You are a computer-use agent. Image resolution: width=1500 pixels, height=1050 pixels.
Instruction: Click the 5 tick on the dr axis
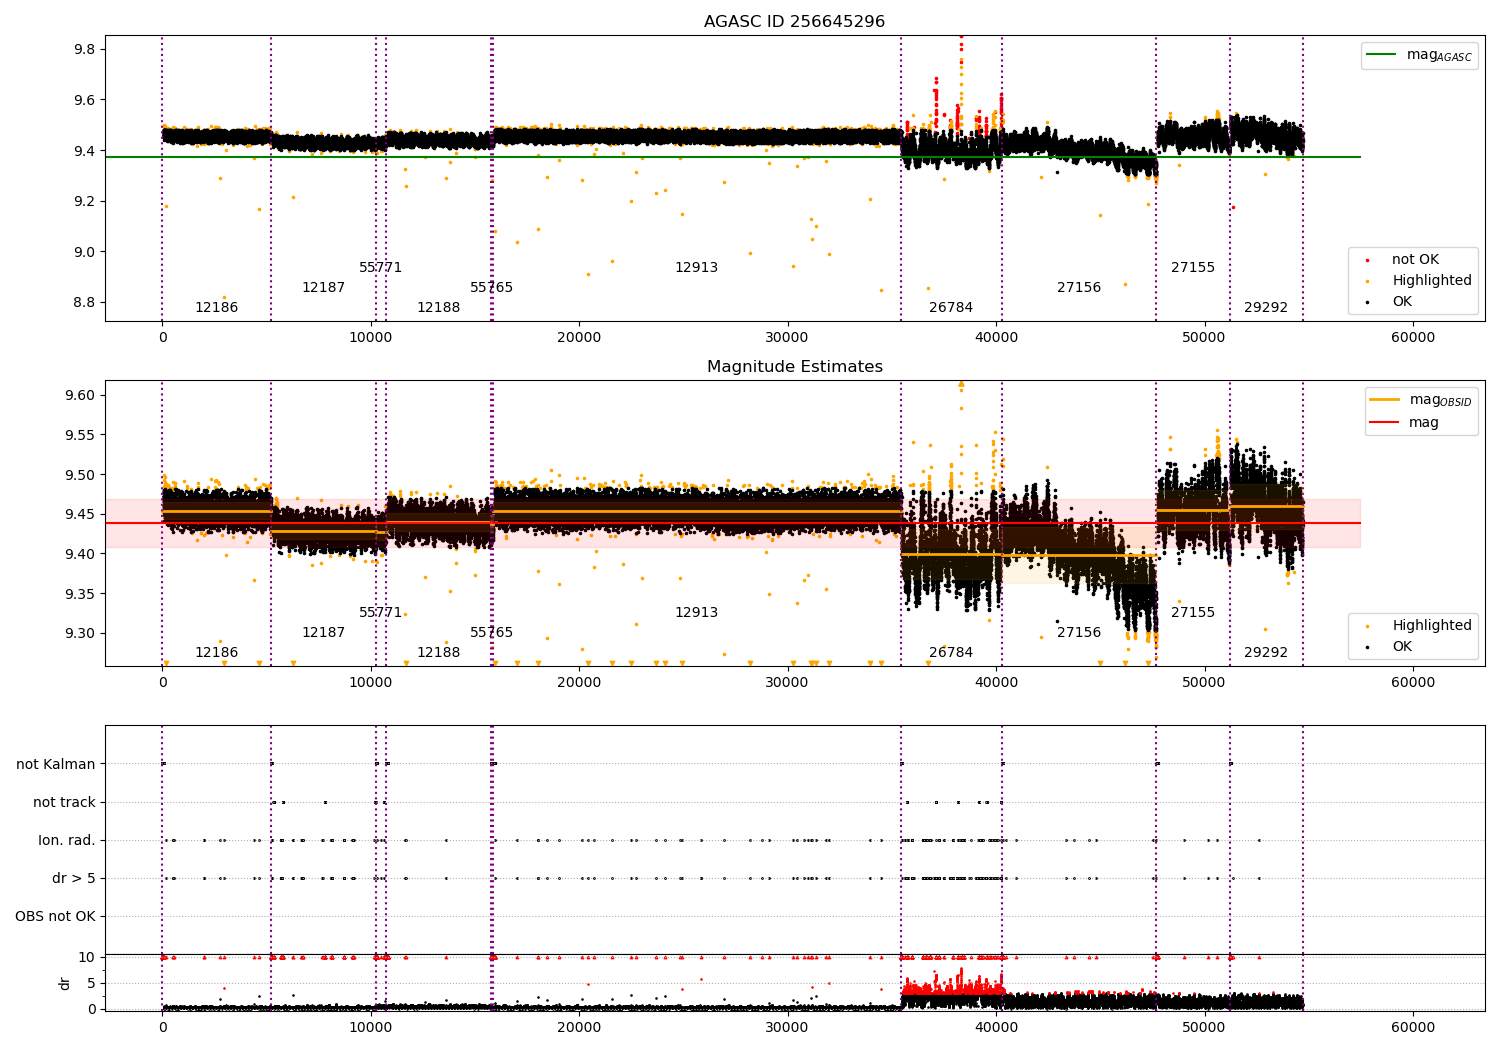91,983
